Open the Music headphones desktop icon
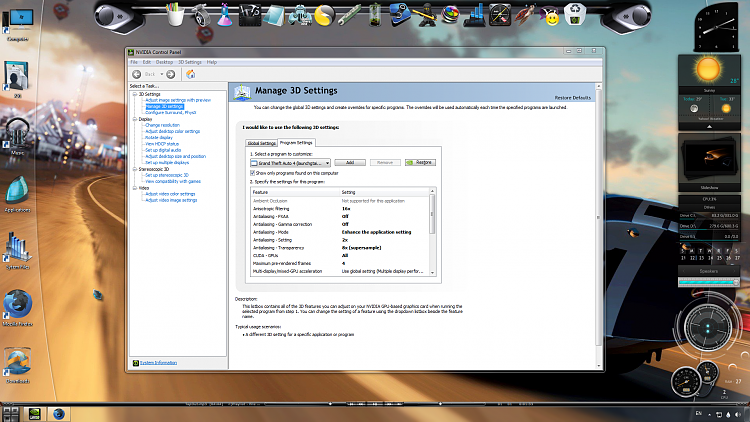This screenshot has width=750, height=422. pyautogui.click(x=18, y=137)
